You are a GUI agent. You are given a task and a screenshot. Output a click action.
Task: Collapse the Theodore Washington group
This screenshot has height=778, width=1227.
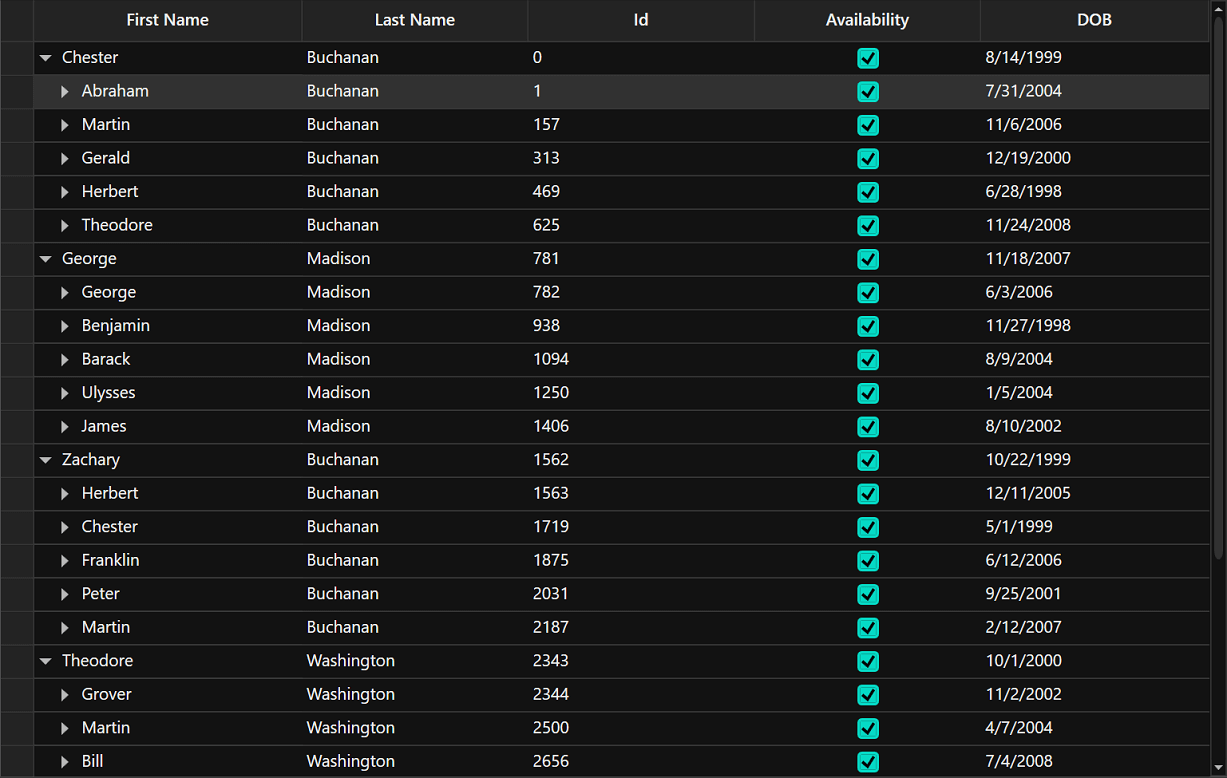tap(45, 661)
